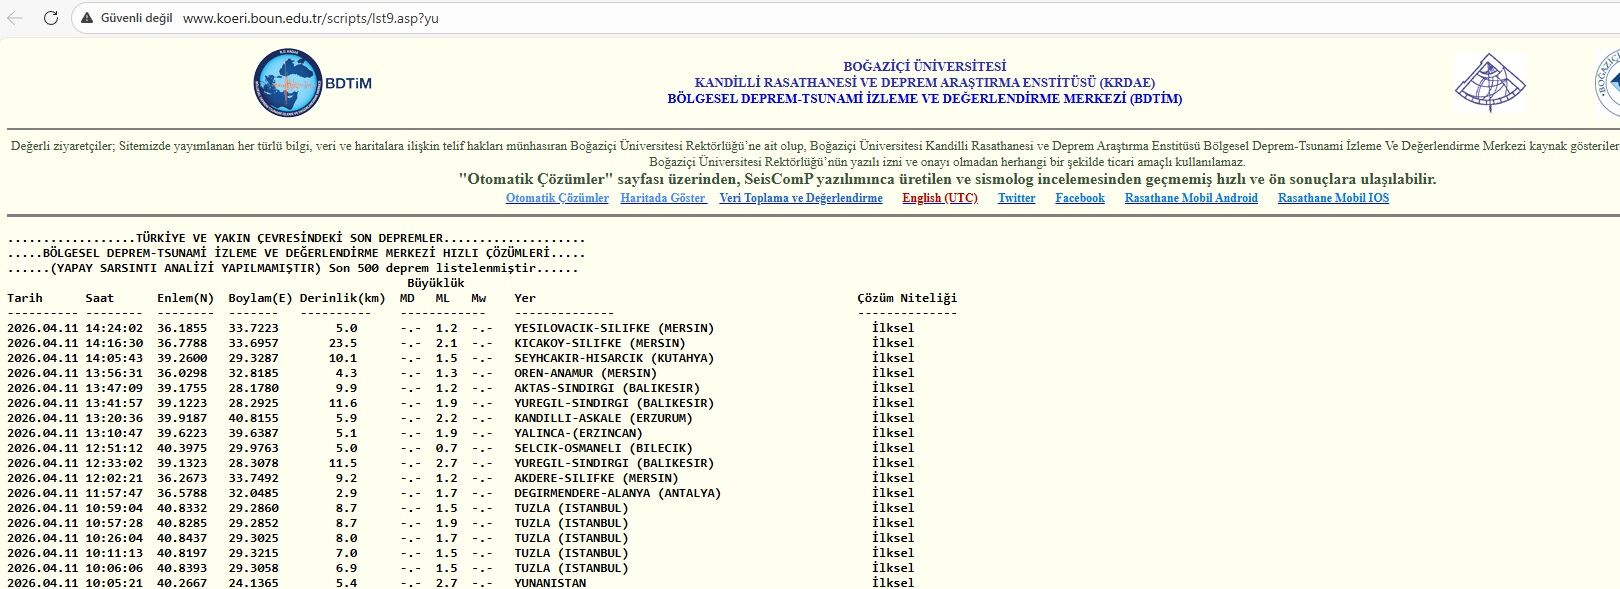Click the browser back arrow
Image resolution: width=1620 pixels, height=589 pixels.
click(15, 18)
